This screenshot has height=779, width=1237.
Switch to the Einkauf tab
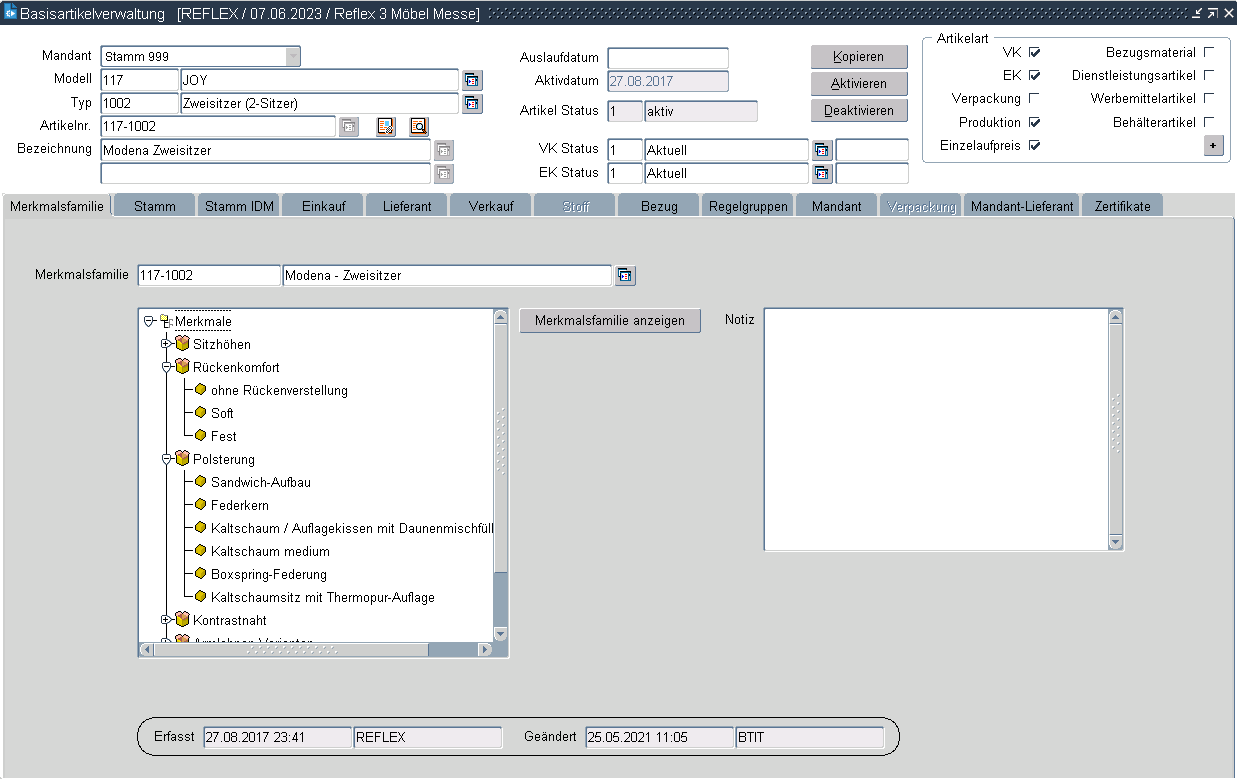324,206
